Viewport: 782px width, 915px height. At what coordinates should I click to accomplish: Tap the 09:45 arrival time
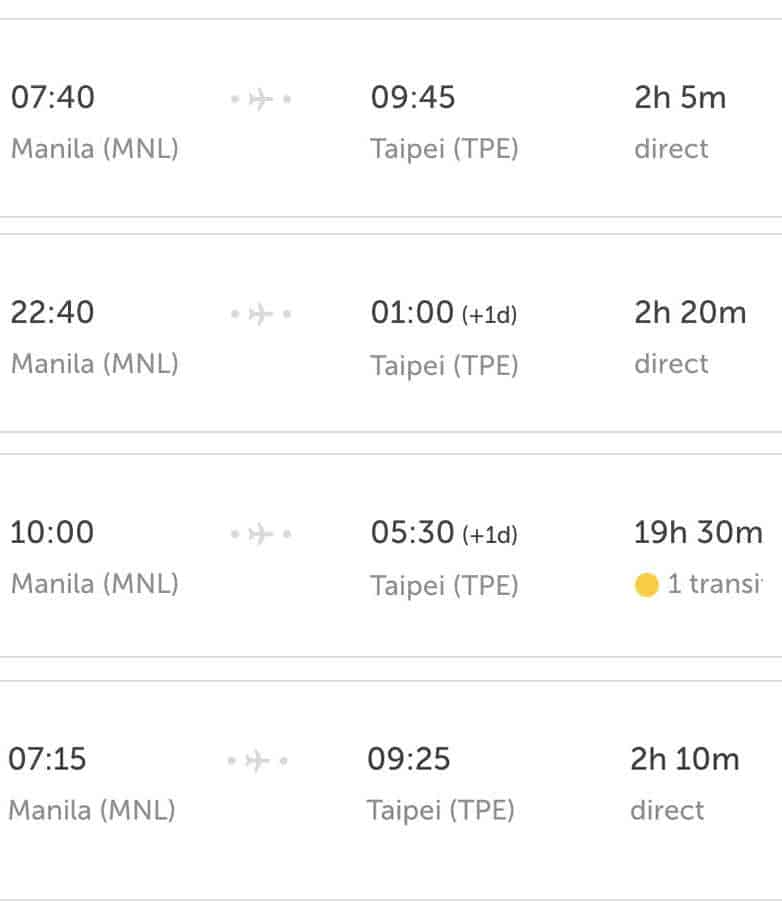[413, 98]
